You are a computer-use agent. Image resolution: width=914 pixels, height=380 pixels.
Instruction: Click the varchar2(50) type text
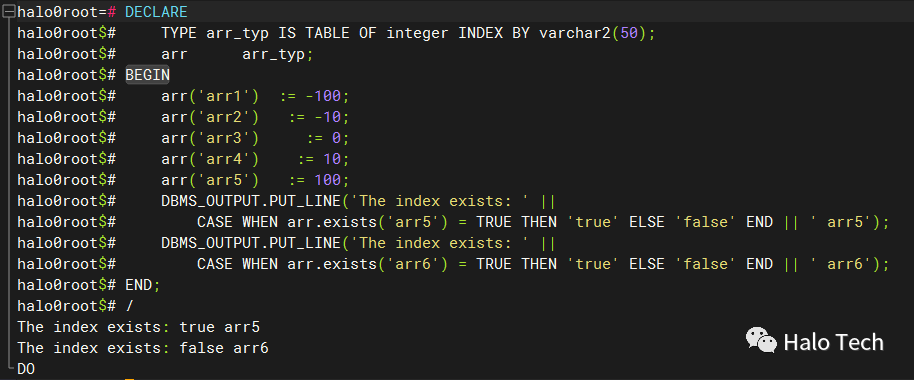pyautogui.click(x=593, y=33)
